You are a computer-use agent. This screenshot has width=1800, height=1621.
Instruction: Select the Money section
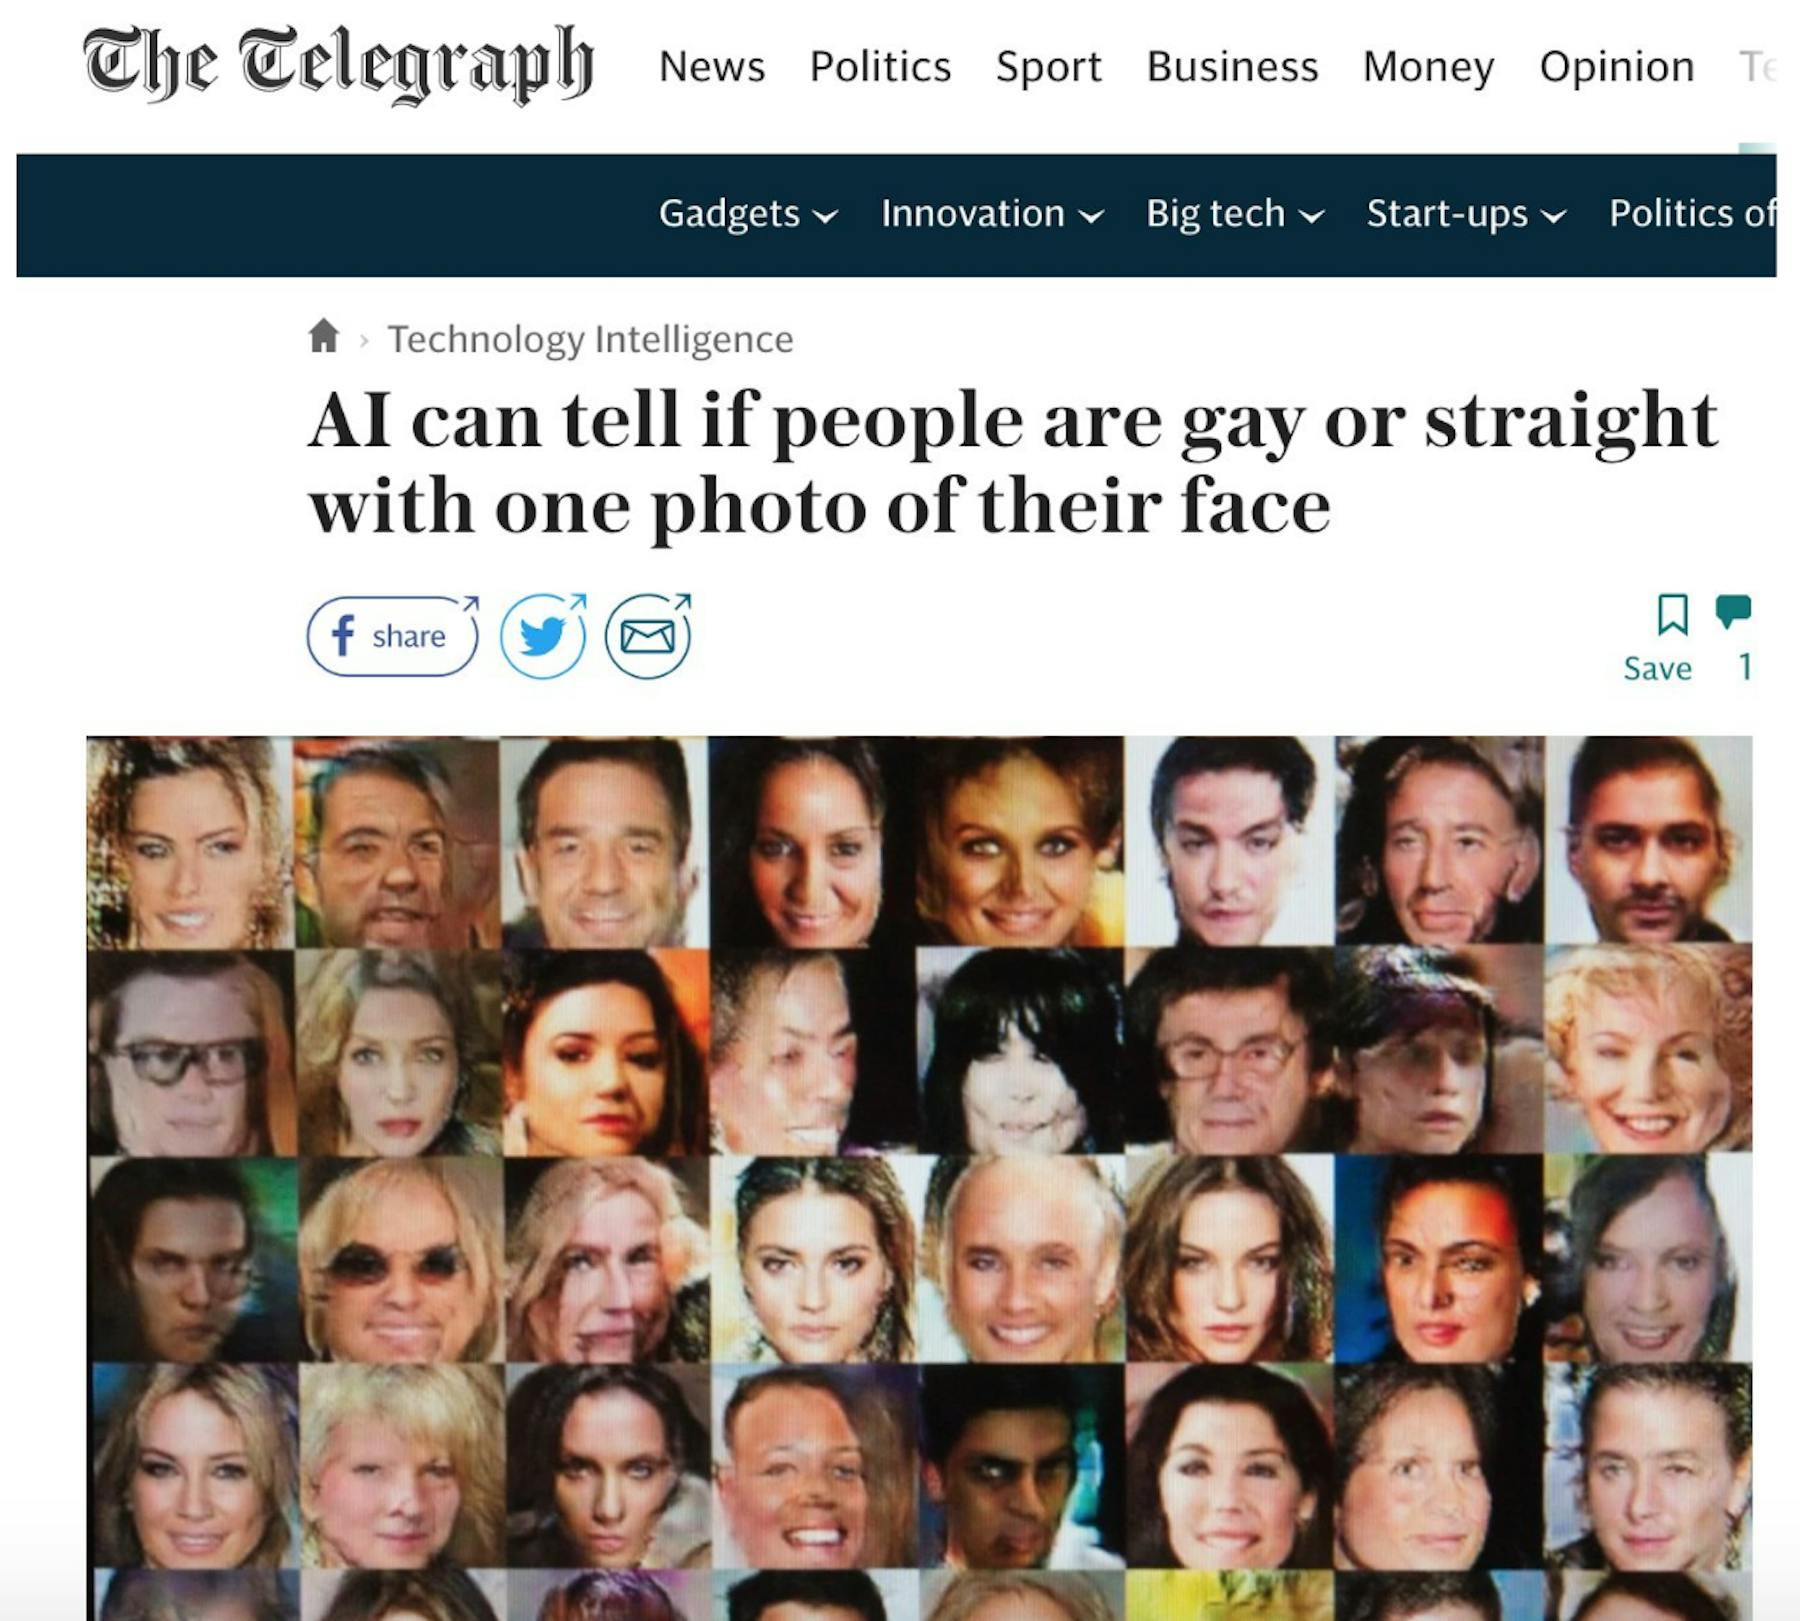click(1428, 67)
